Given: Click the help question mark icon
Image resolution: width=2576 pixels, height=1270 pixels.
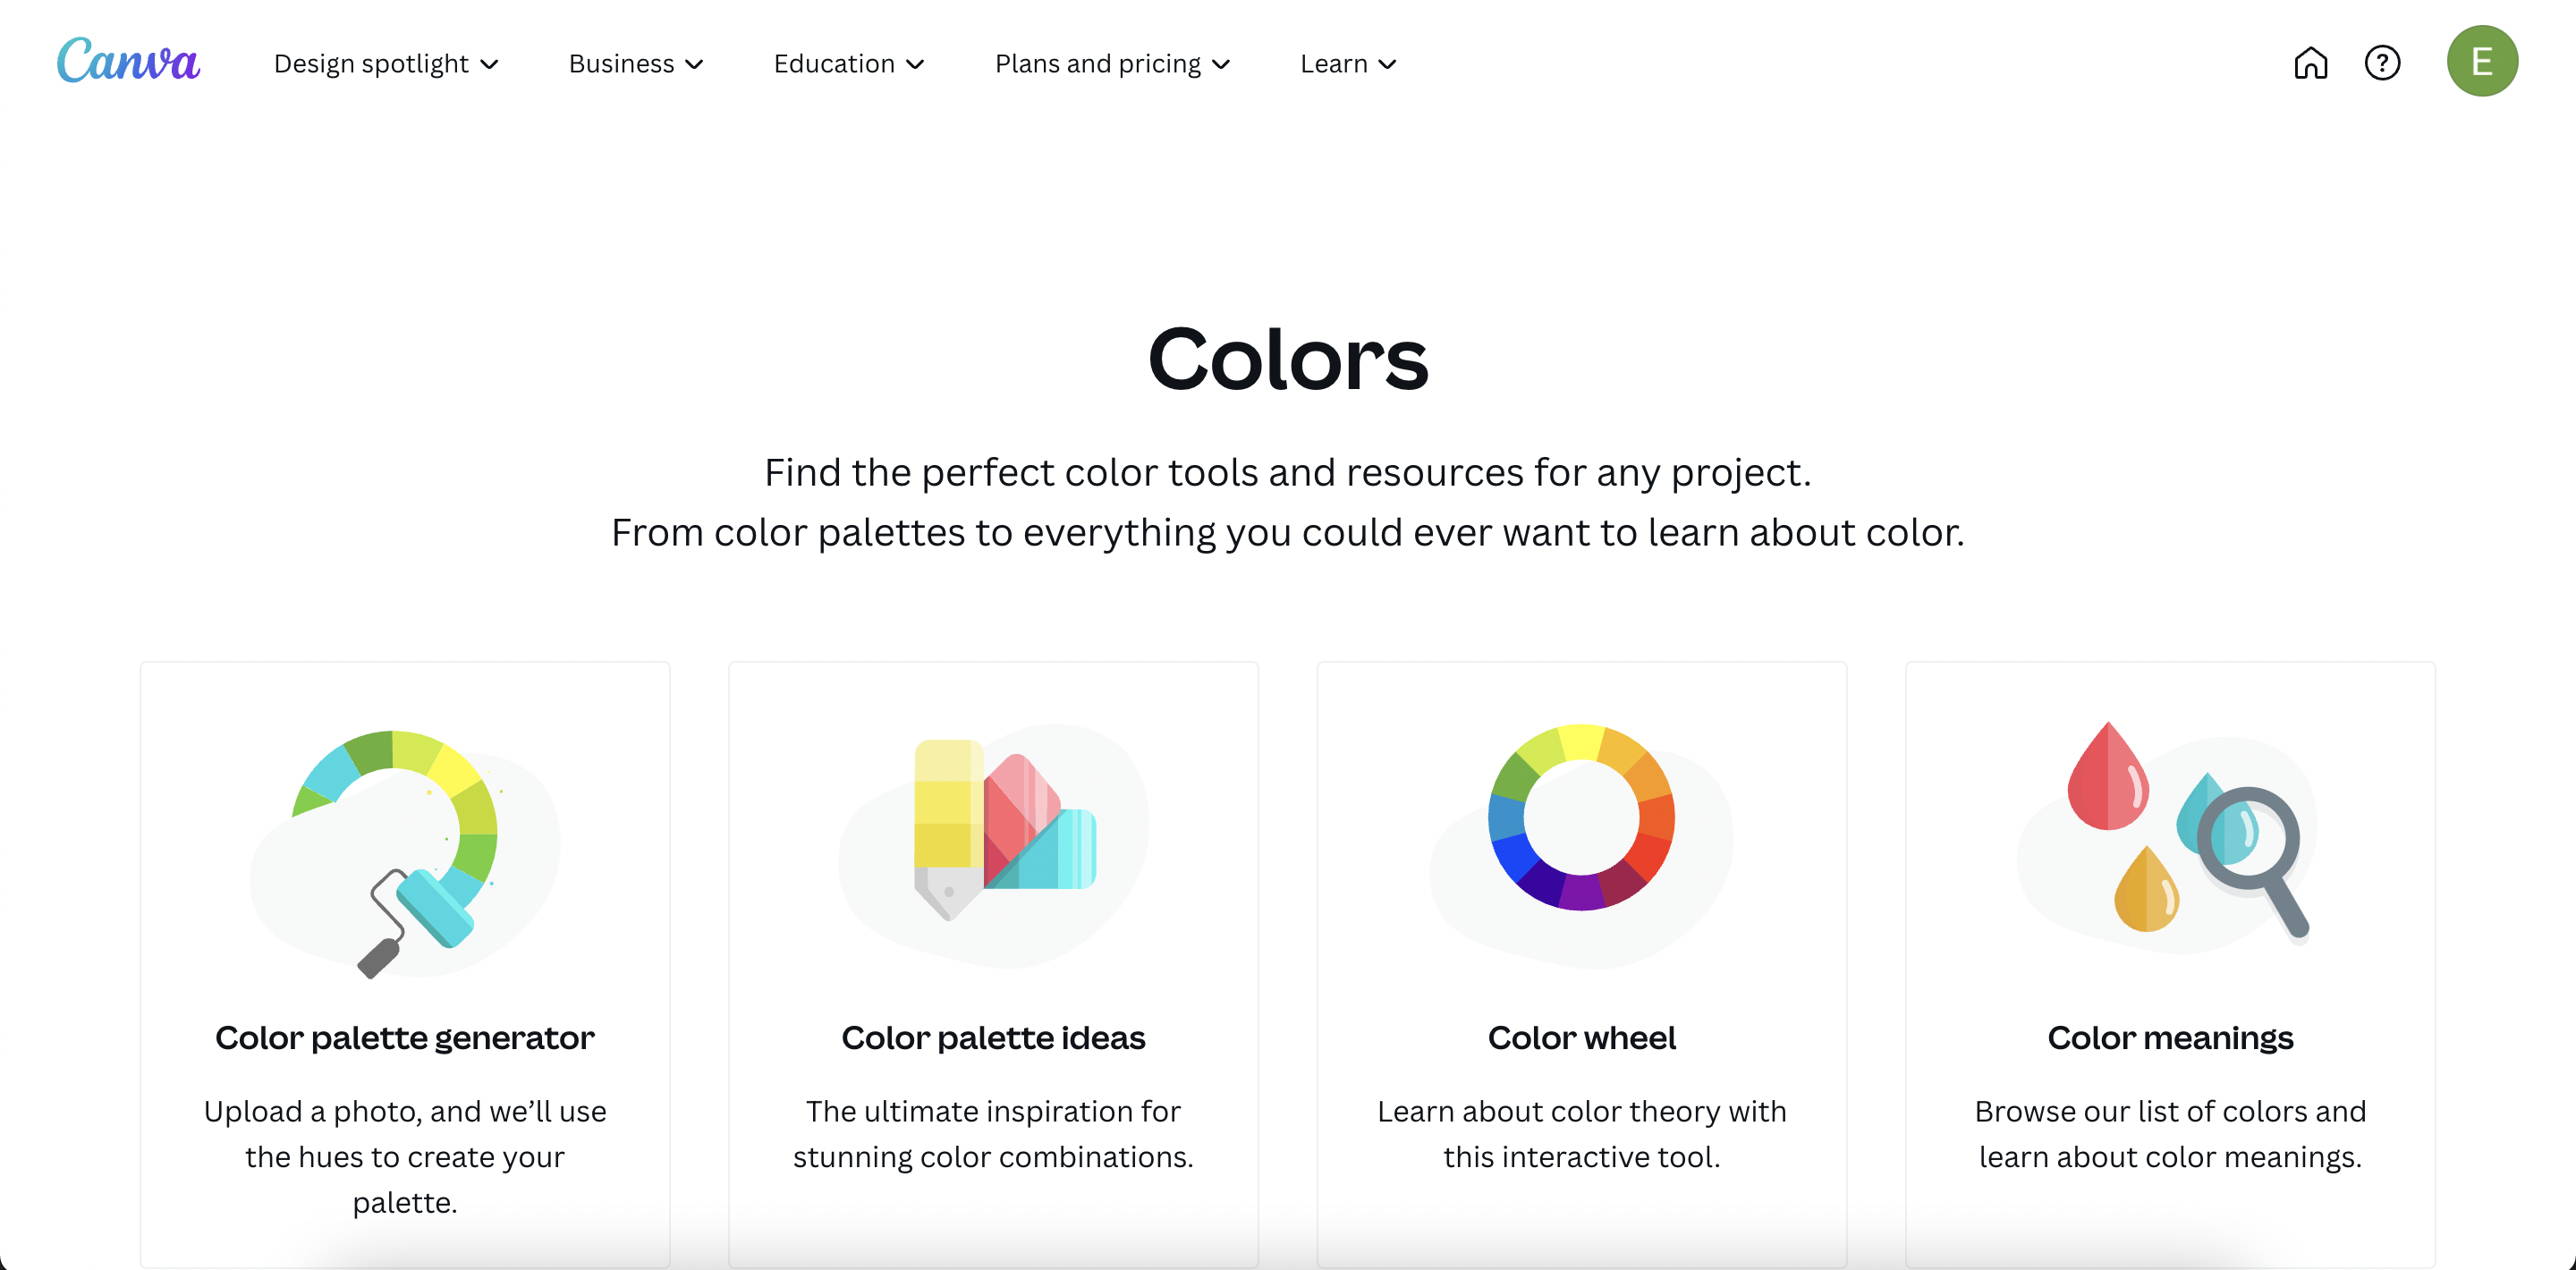Looking at the screenshot, I should (x=2383, y=63).
